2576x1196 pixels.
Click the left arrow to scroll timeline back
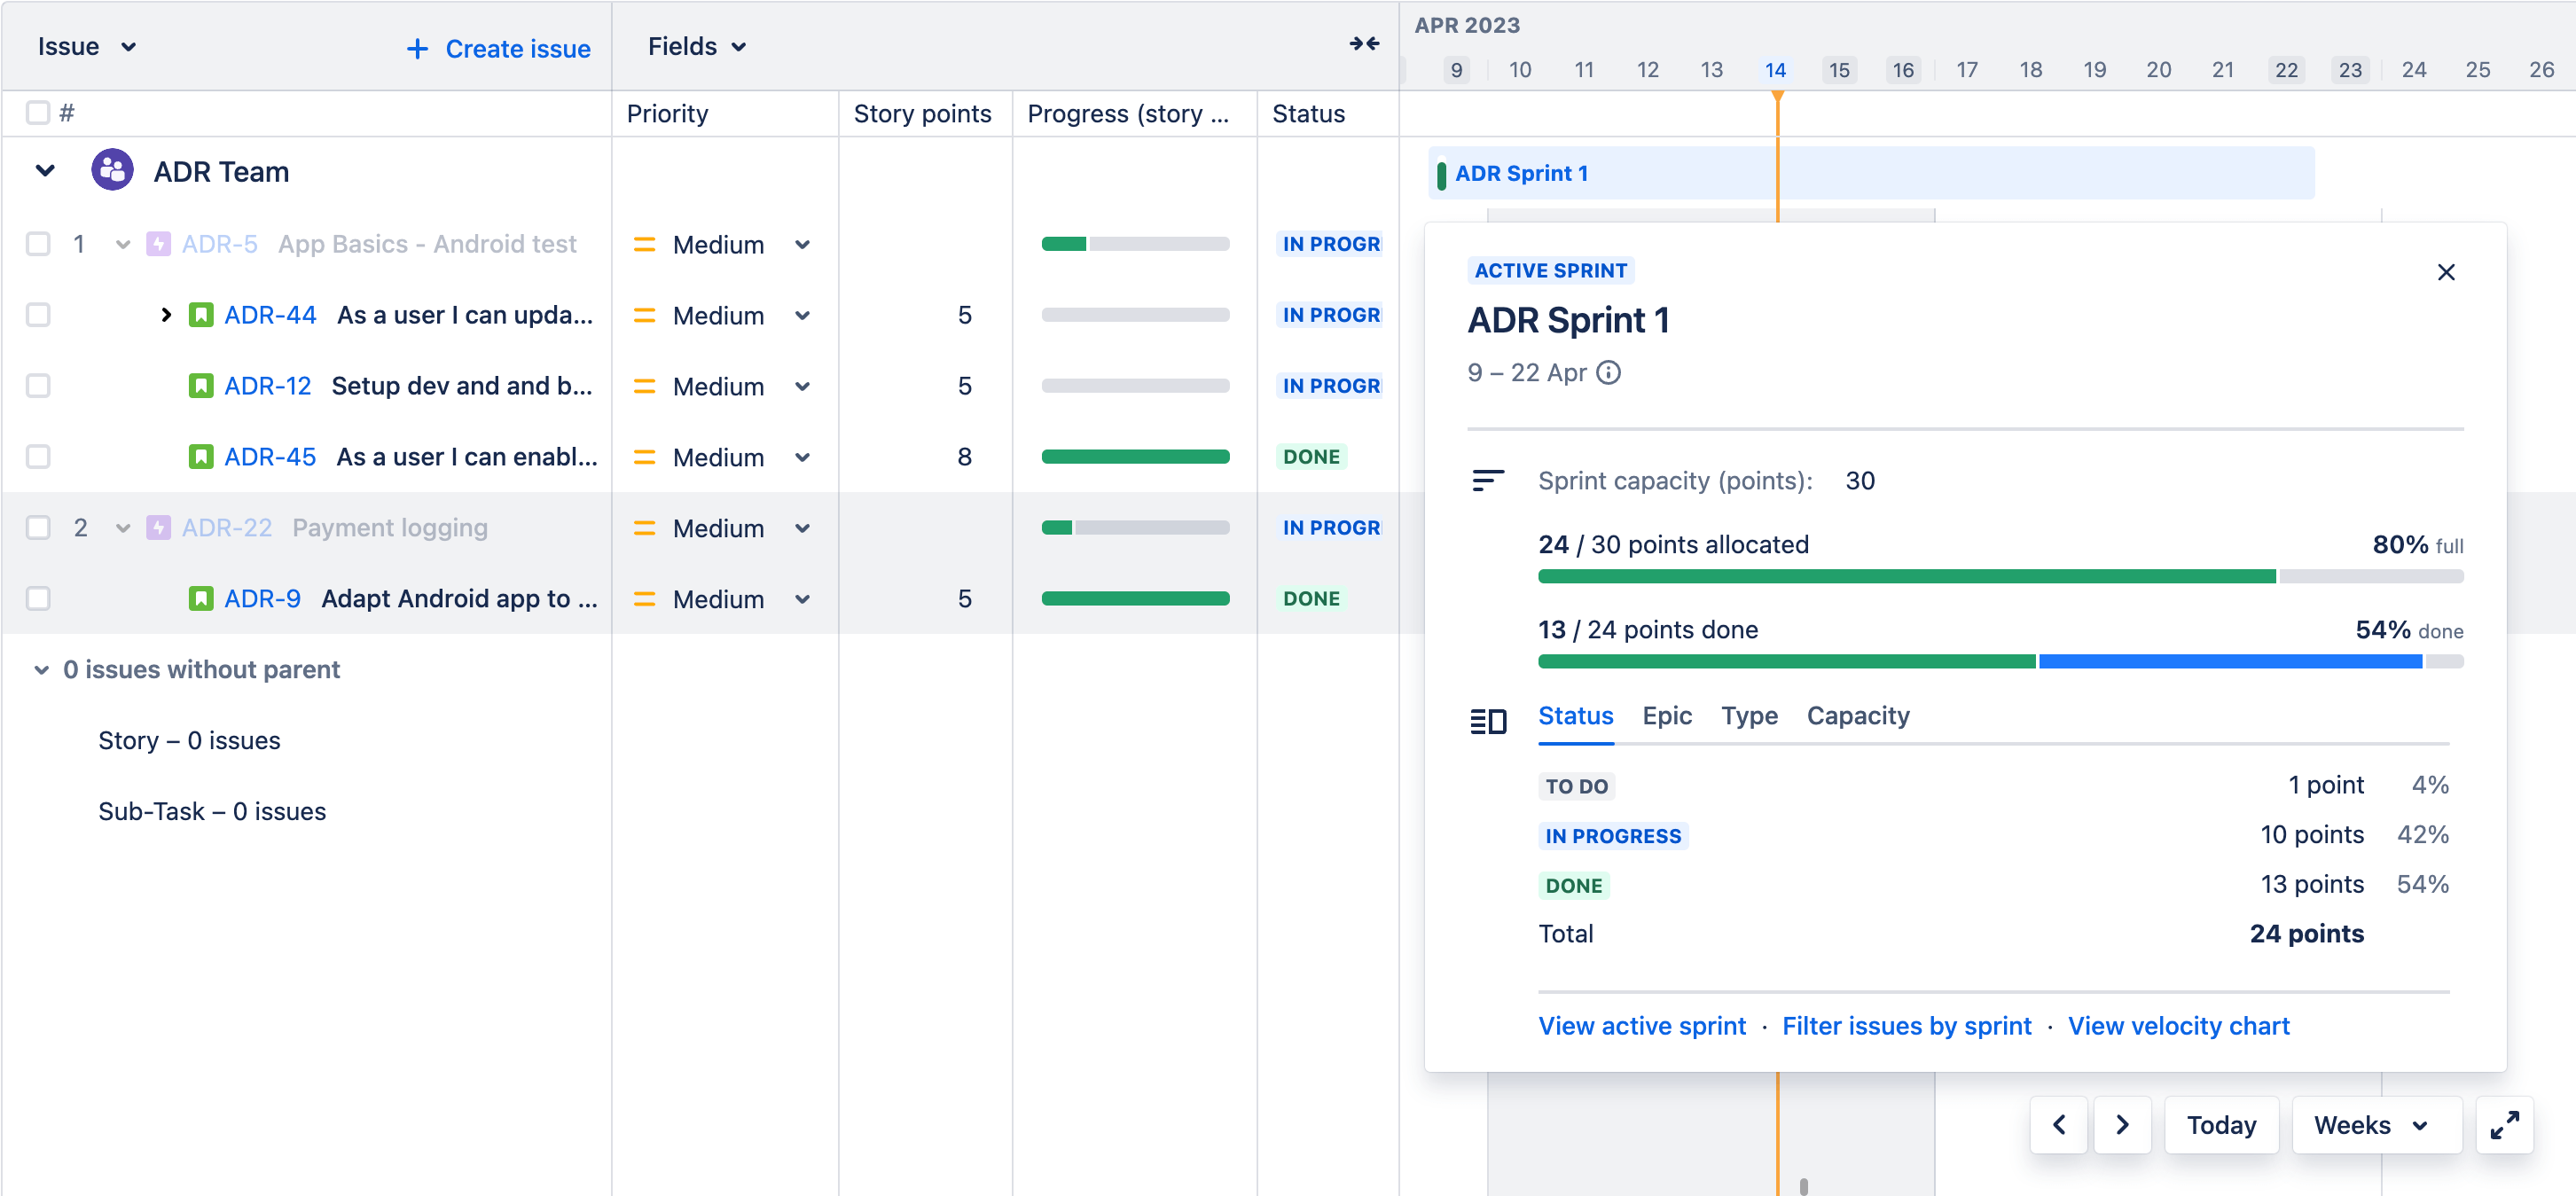[2059, 1124]
